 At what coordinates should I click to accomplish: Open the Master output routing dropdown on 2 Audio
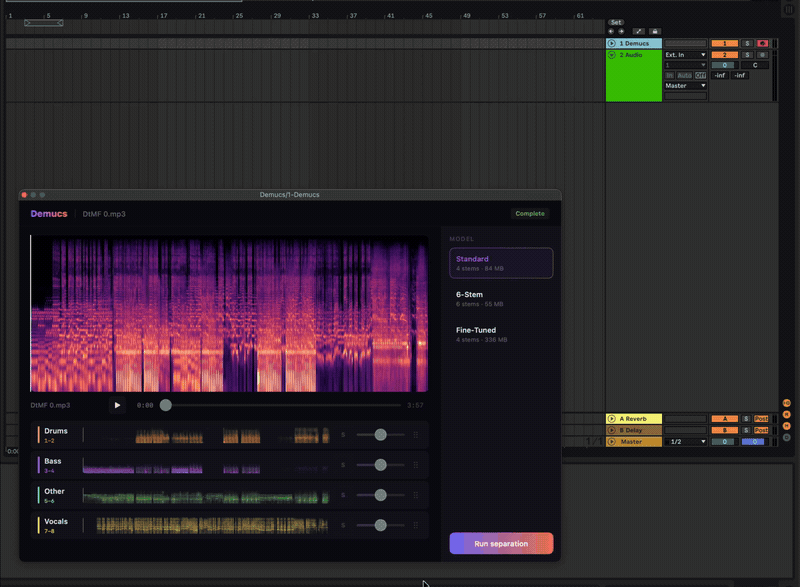(x=685, y=86)
